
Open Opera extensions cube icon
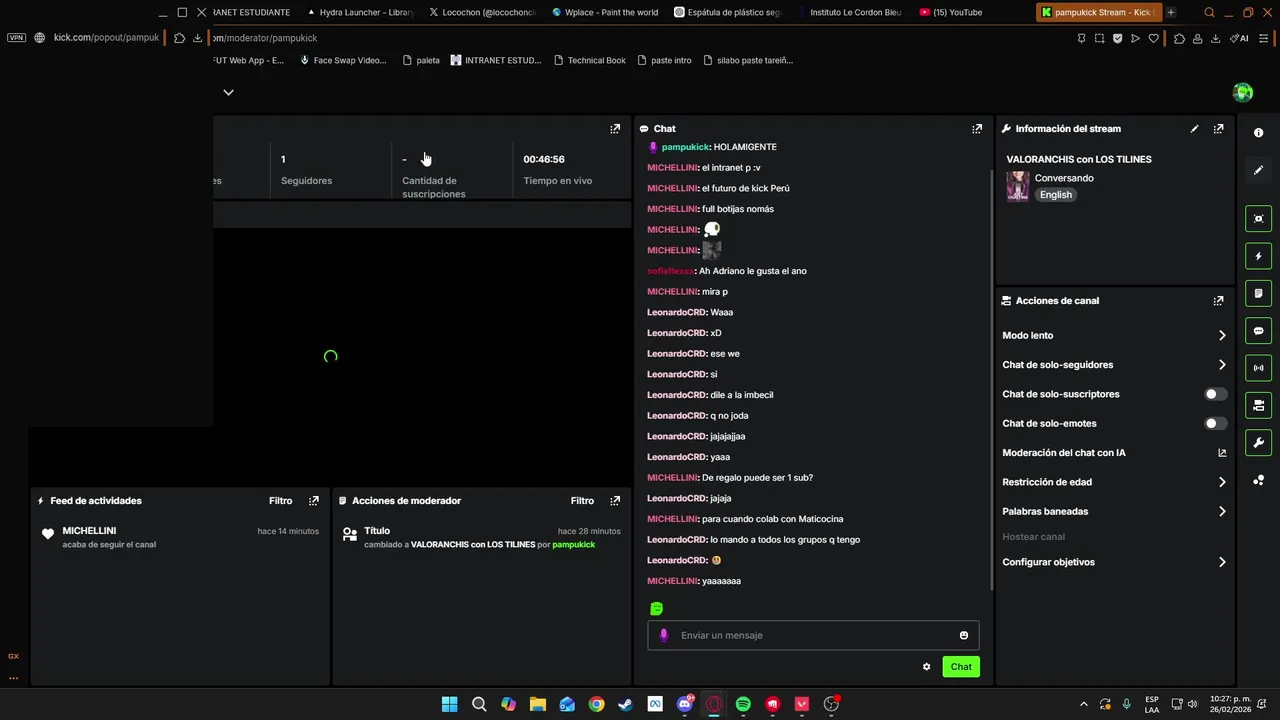coord(1179,38)
